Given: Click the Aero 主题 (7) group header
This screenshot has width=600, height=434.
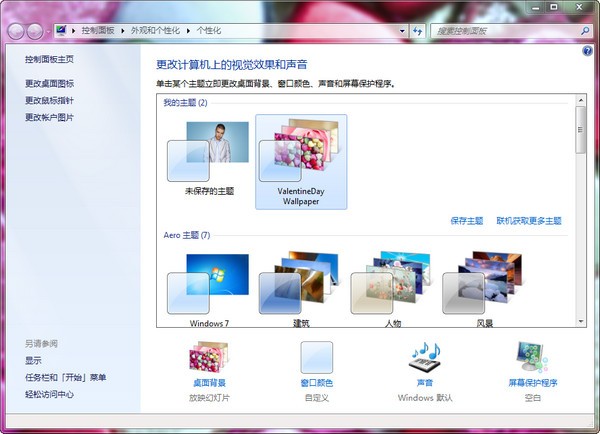Looking at the screenshot, I should pos(187,235).
